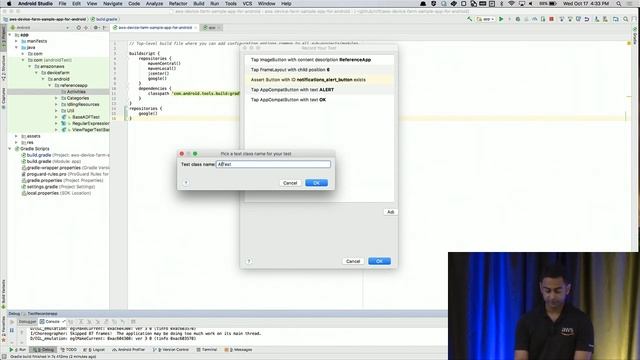Click the green Run triangle in the toolbar
Screen dimensions: 640x360
click(x=501, y=19)
